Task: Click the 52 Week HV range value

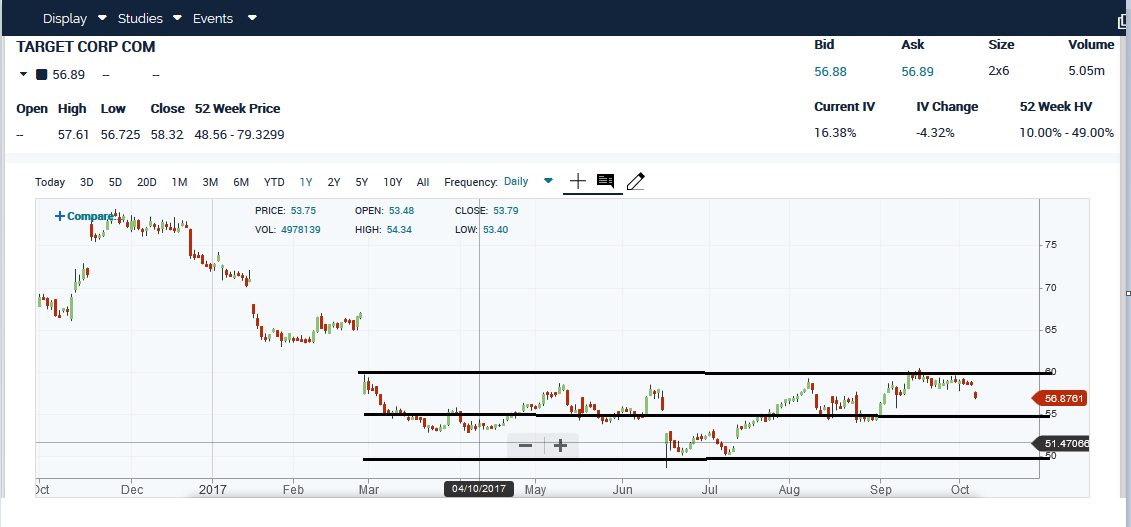Action: click(x=1067, y=133)
